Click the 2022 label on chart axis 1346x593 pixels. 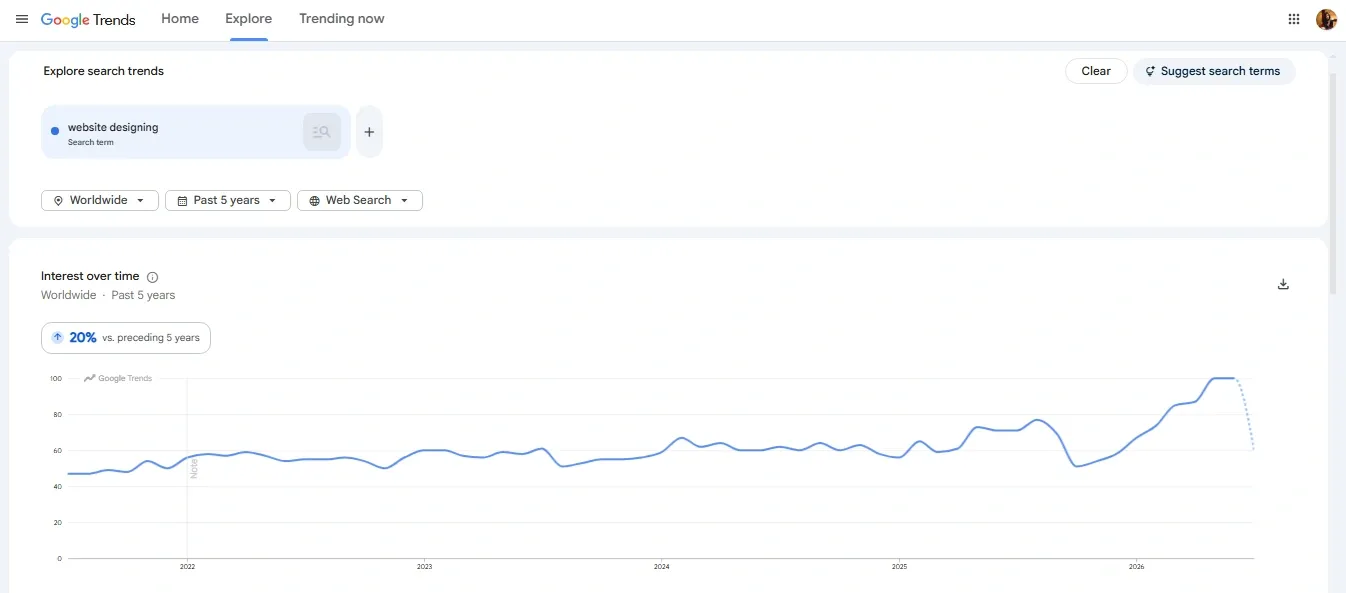click(x=187, y=567)
